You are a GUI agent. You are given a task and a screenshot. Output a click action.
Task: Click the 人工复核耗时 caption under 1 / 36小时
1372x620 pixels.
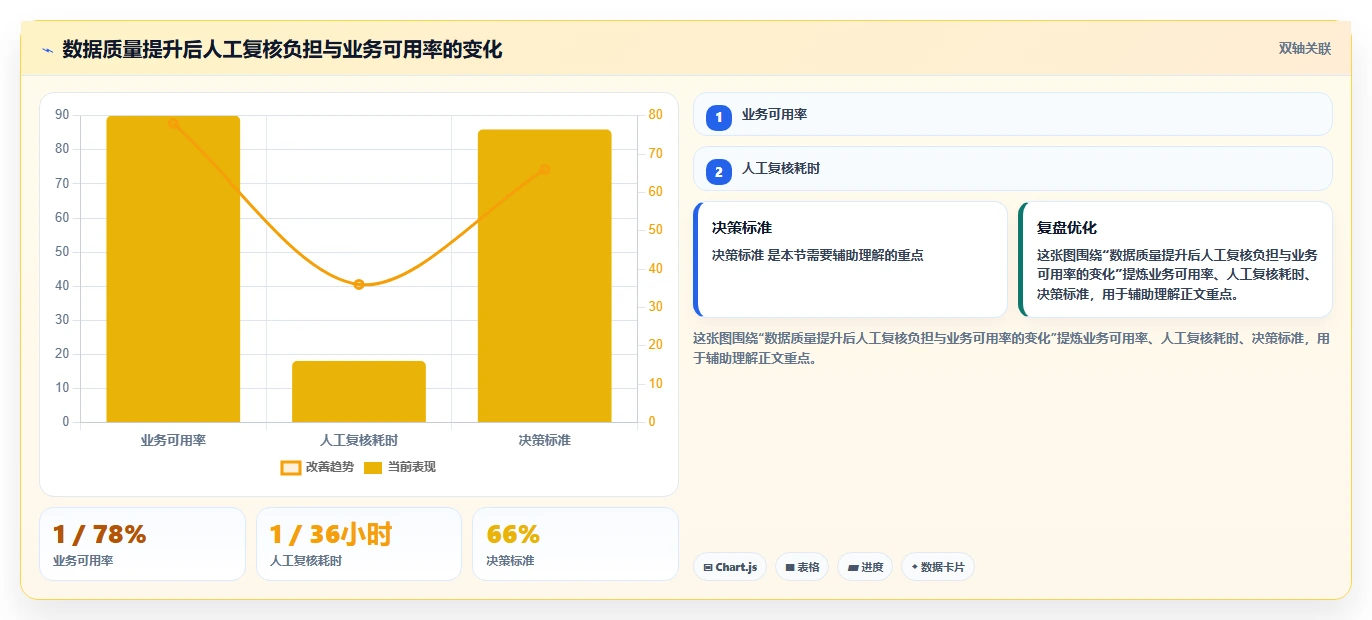pyautogui.click(x=306, y=561)
